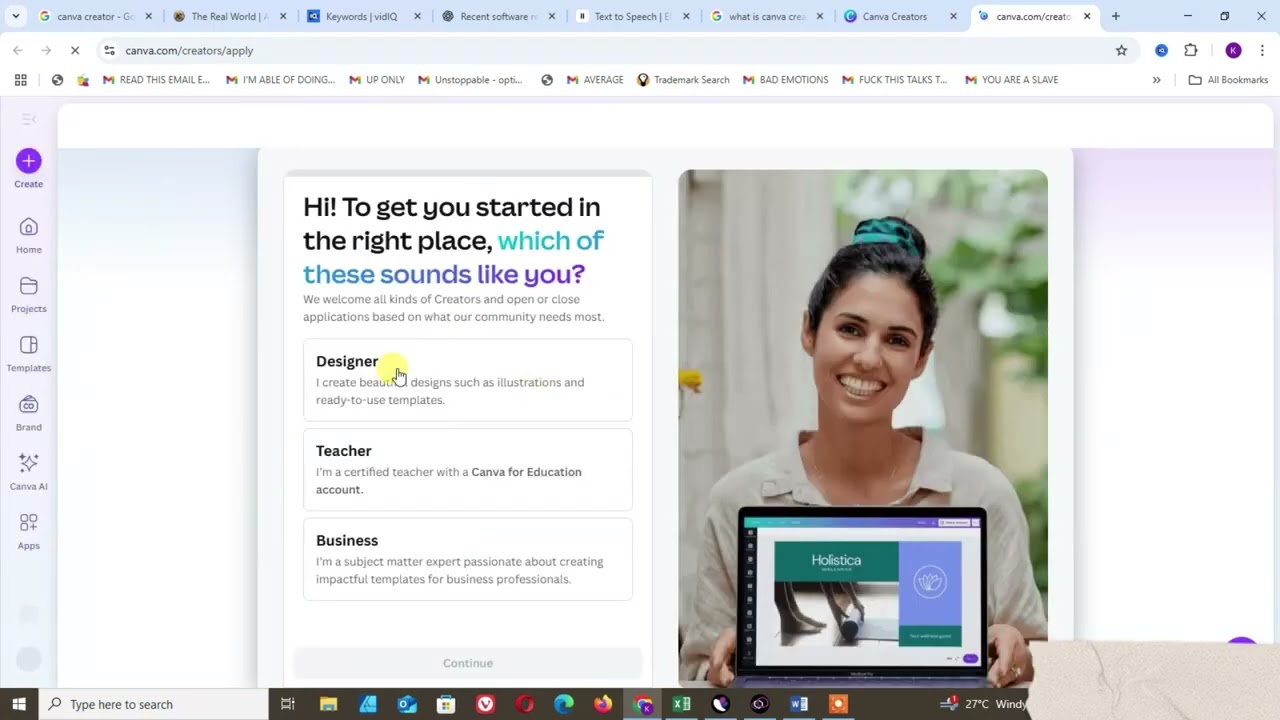The image size is (1280, 720).
Task: Open I'M ABLE OF DOING bookmark
Action: pyautogui.click(x=280, y=80)
